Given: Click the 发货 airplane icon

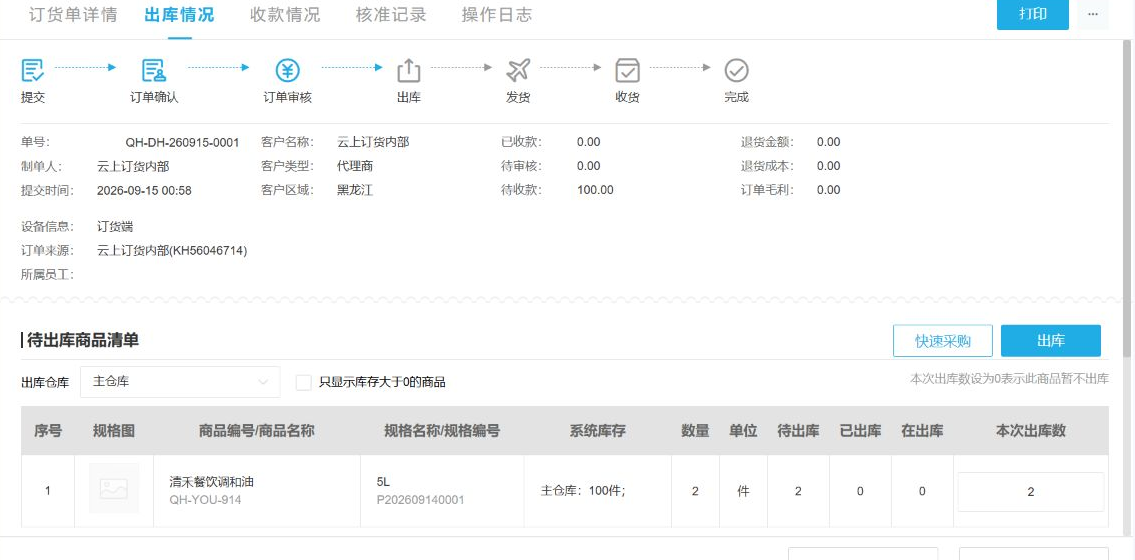Looking at the screenshot, I should coord(518,70).
